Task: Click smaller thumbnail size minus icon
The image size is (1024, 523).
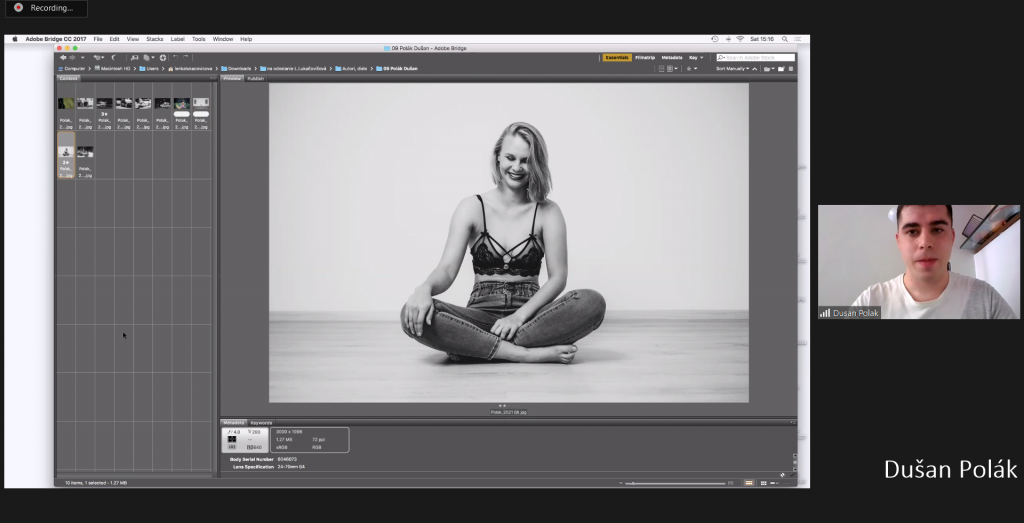Action: [620, 483]
